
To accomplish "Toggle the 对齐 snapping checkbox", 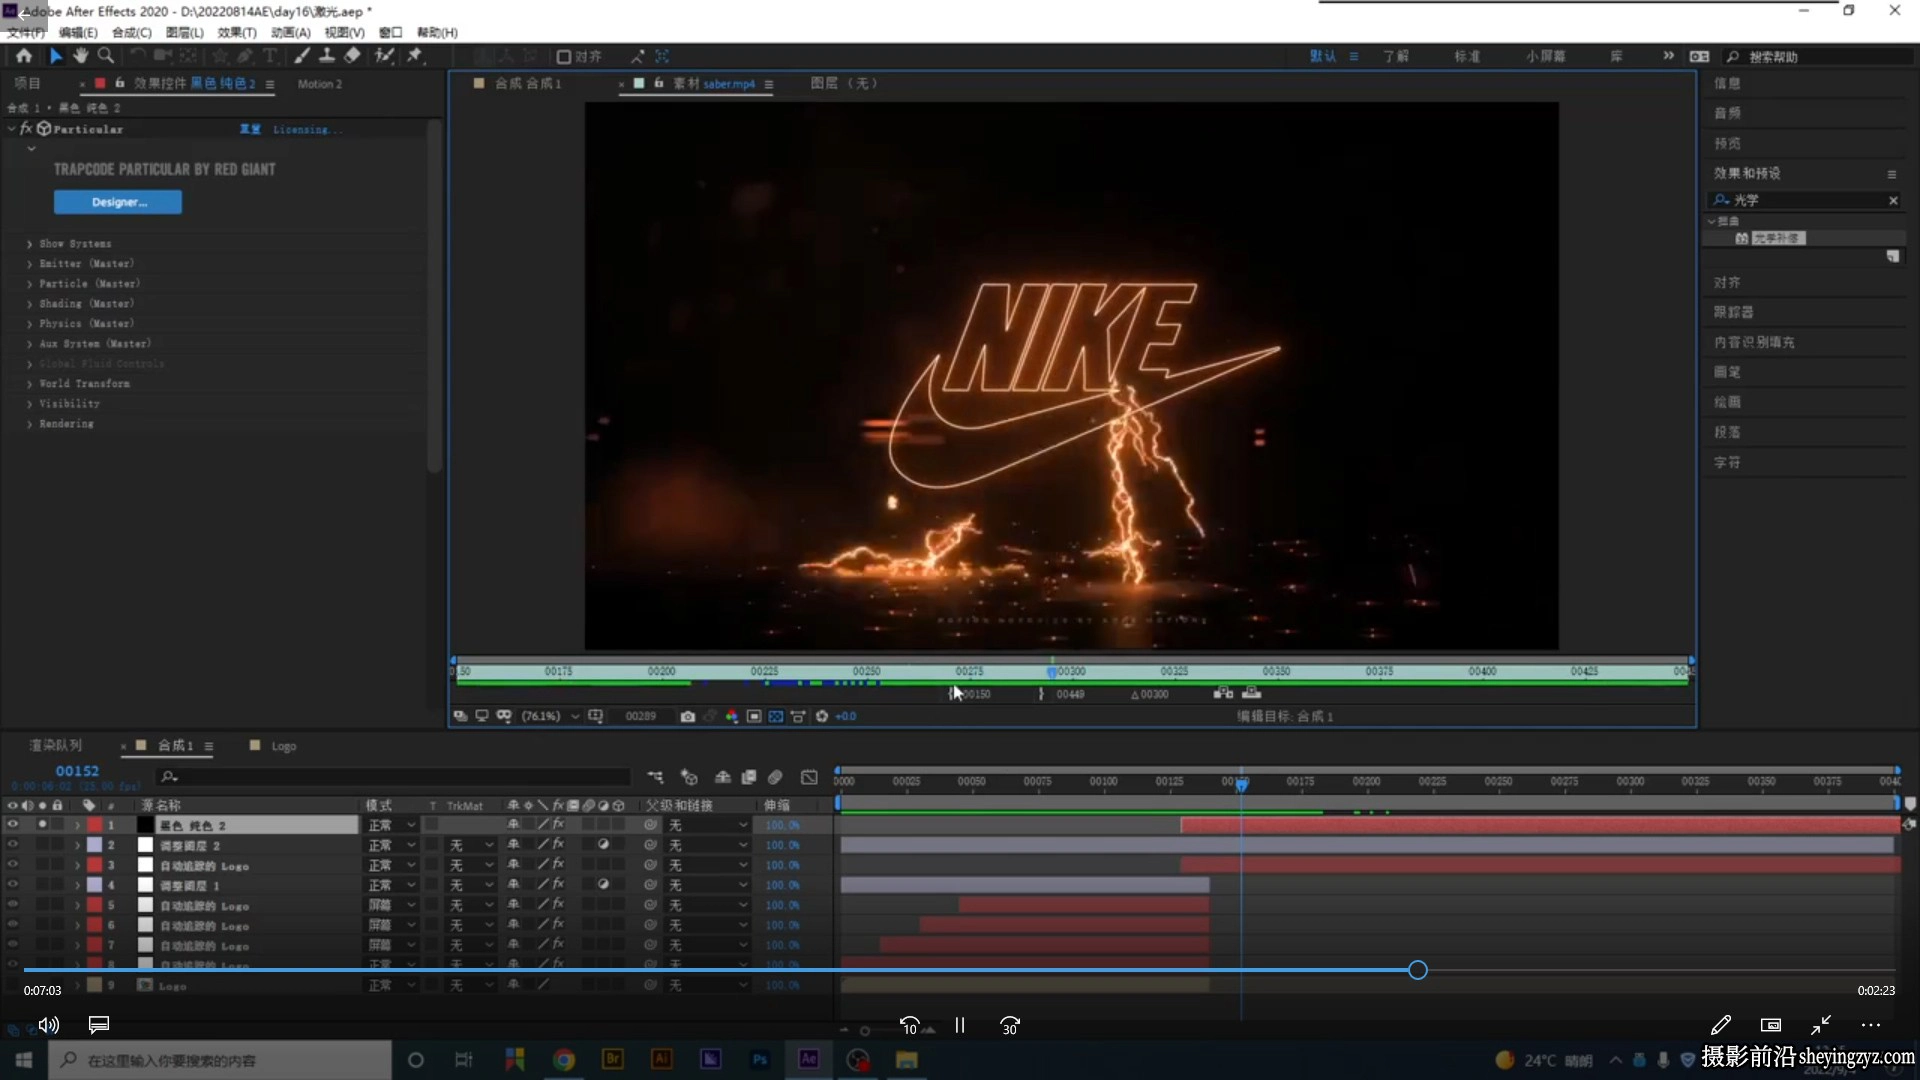I will click(x=564, y=57).
